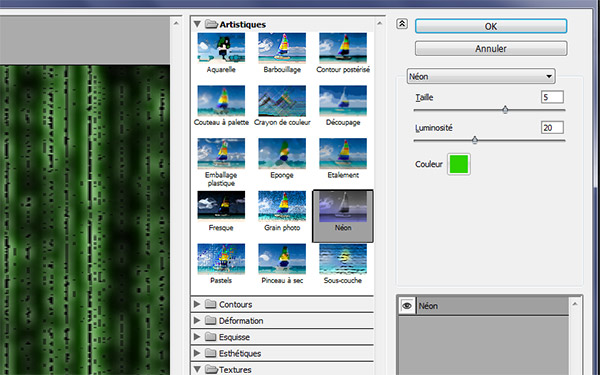This screenshot has width=600, height=375.
Task: Choose the Fresque filter thumbnail
Action: tap(221, 206)
